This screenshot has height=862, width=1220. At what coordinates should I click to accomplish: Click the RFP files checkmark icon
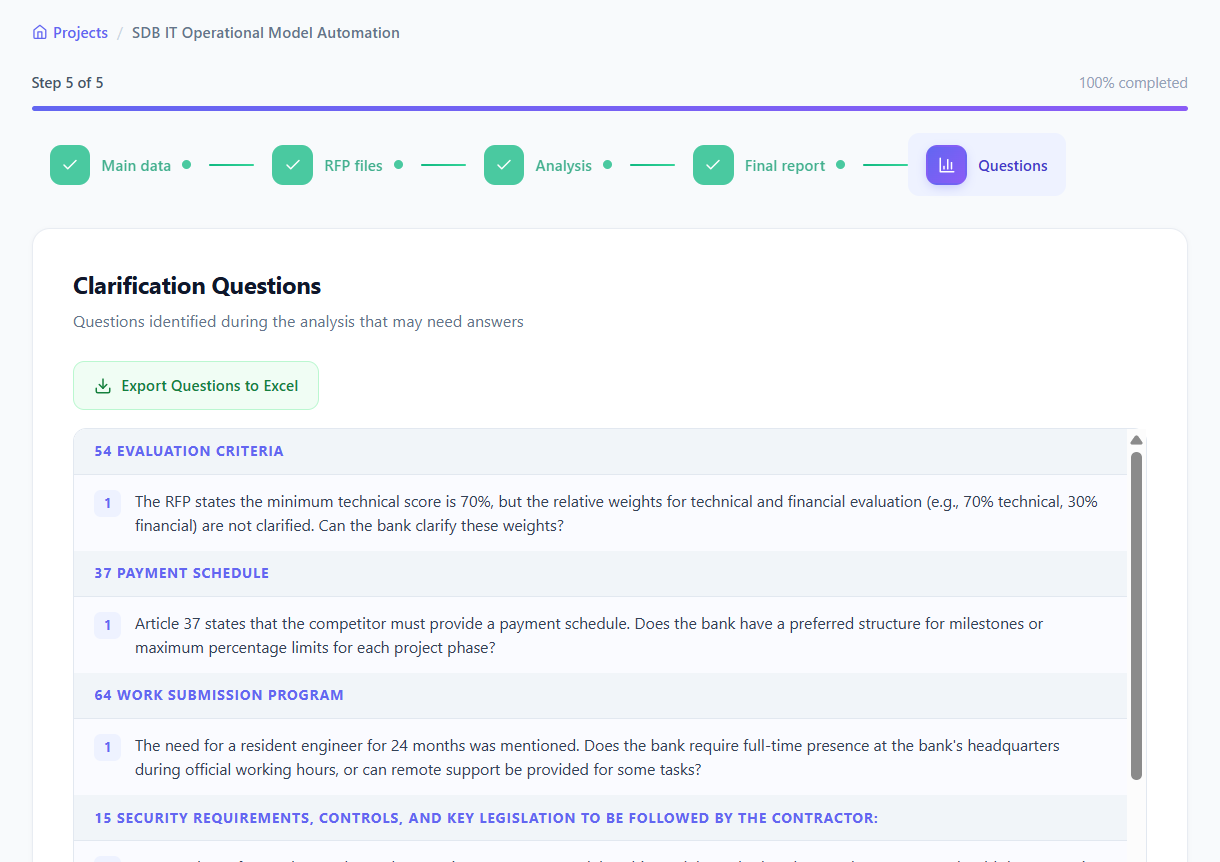tap(292, 165)
